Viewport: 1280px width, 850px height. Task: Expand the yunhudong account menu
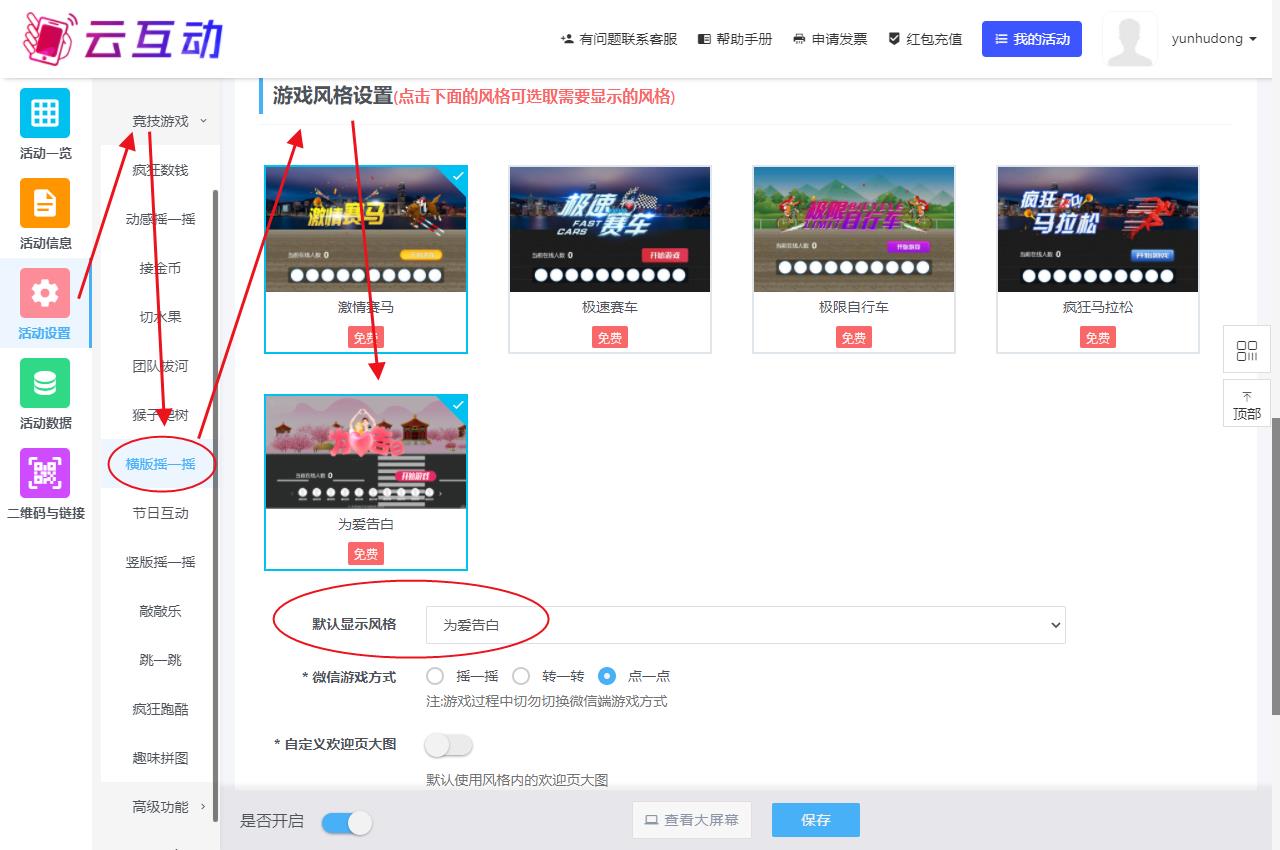[1213, 39]
